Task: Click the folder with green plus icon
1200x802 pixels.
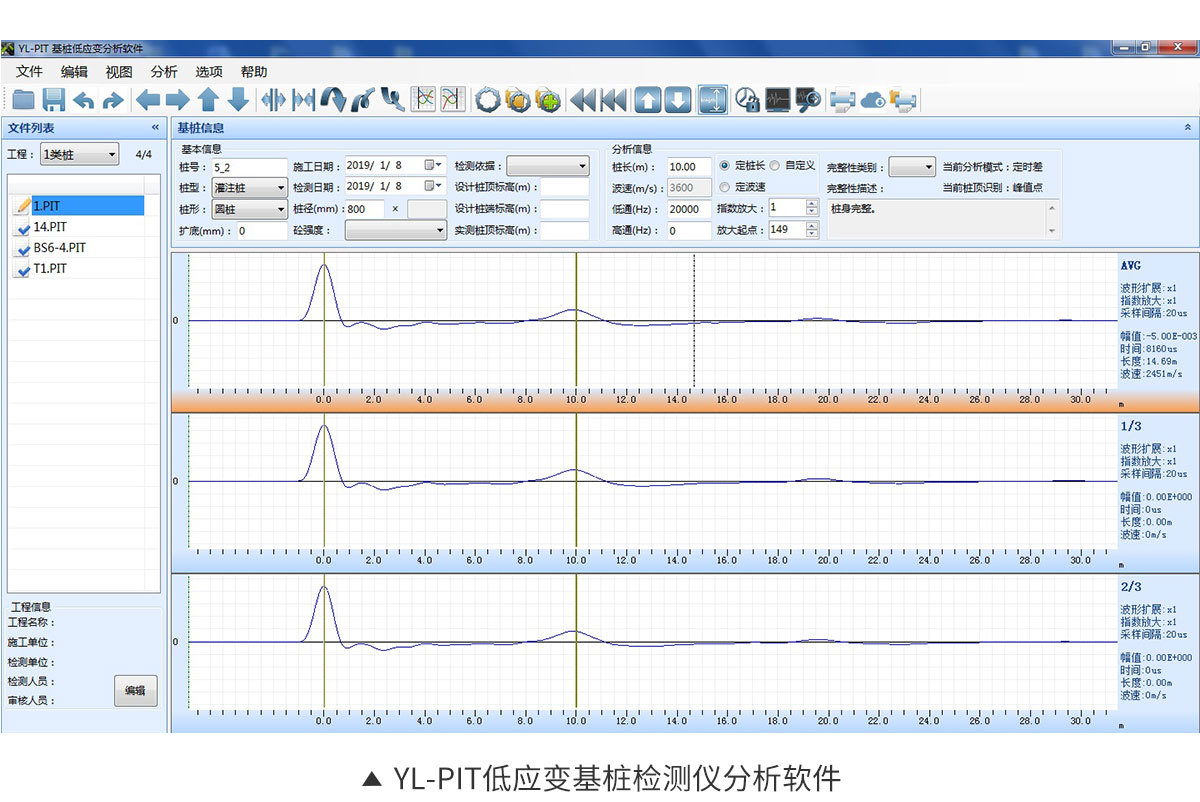Action: coord(547,99)
